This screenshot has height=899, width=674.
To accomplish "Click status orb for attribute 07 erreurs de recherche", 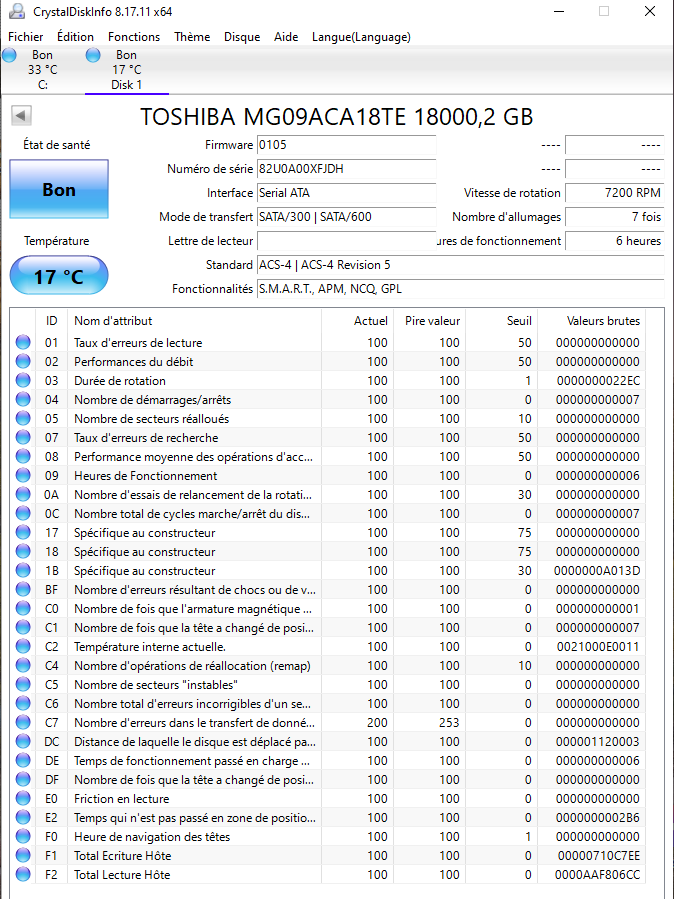I will point(23,437).
